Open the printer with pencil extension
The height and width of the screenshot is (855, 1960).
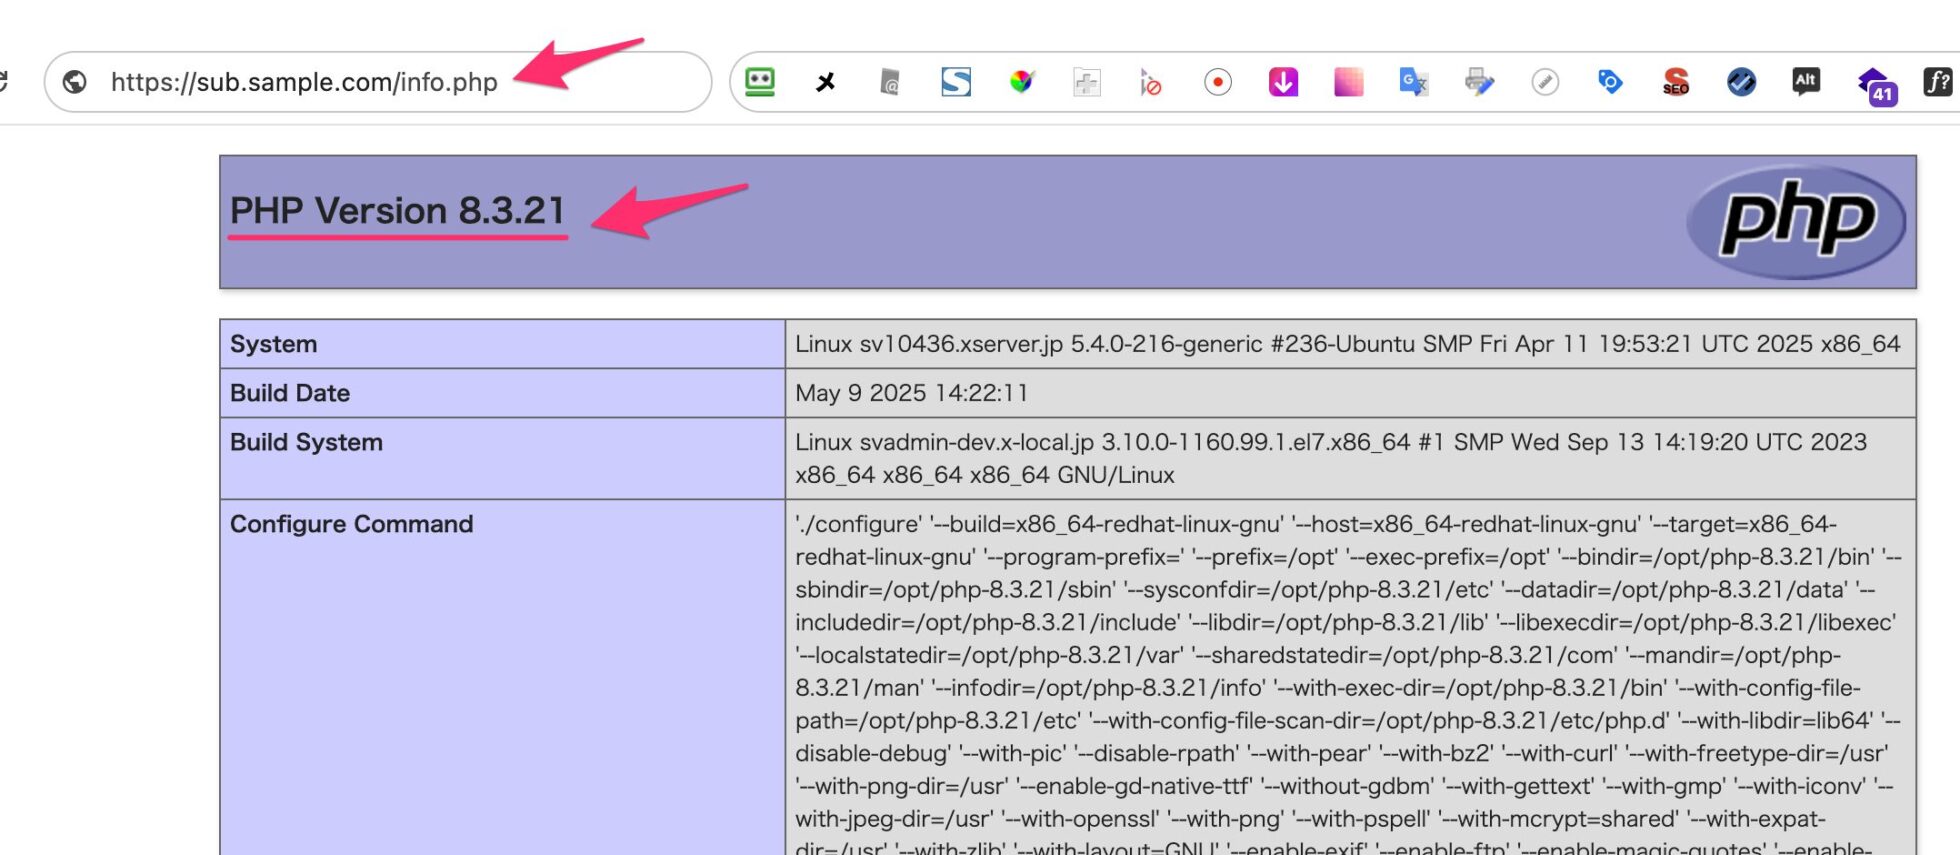[x=1479, y=82]
